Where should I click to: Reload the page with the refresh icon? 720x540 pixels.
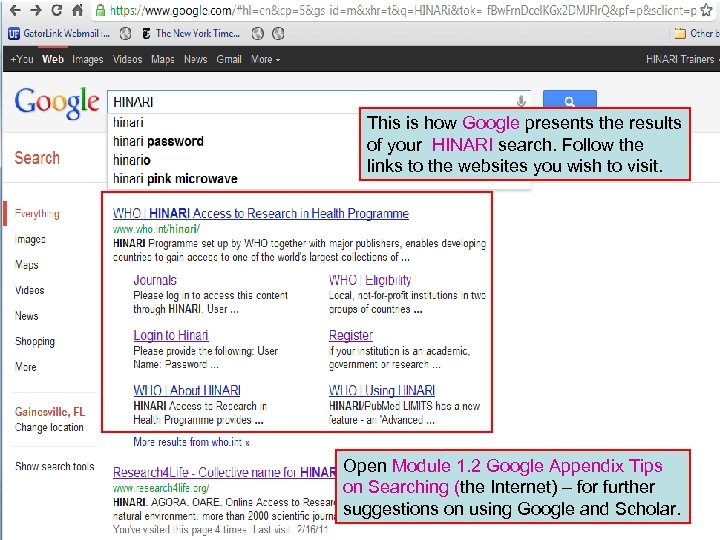click(x=56, y=10)
